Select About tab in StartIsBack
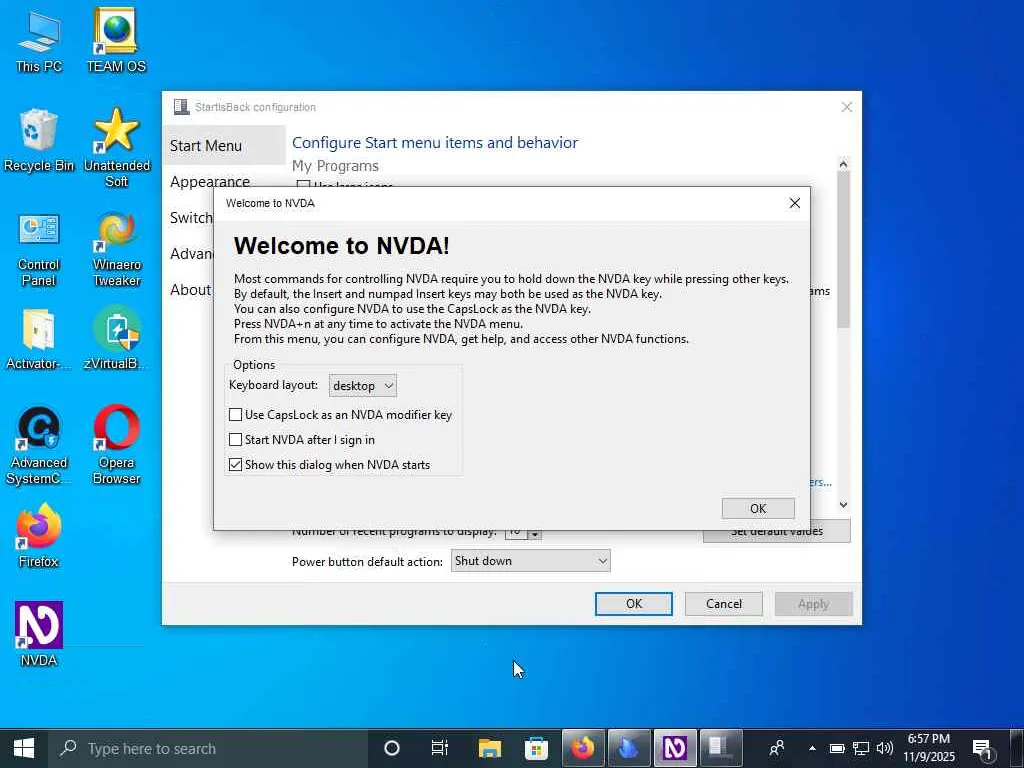This screenshot has height=768, width=1024. pos(191,289)
